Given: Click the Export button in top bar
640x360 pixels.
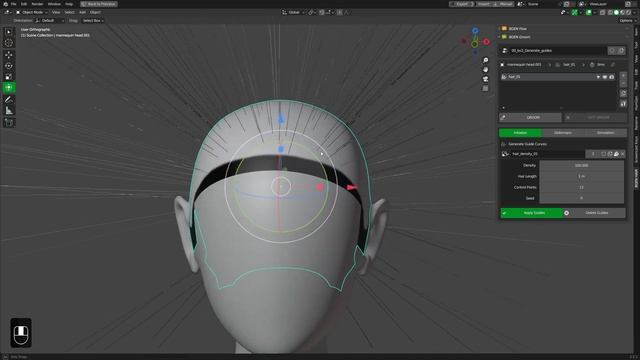Looking at the screenshot, I should click(462, 4).
